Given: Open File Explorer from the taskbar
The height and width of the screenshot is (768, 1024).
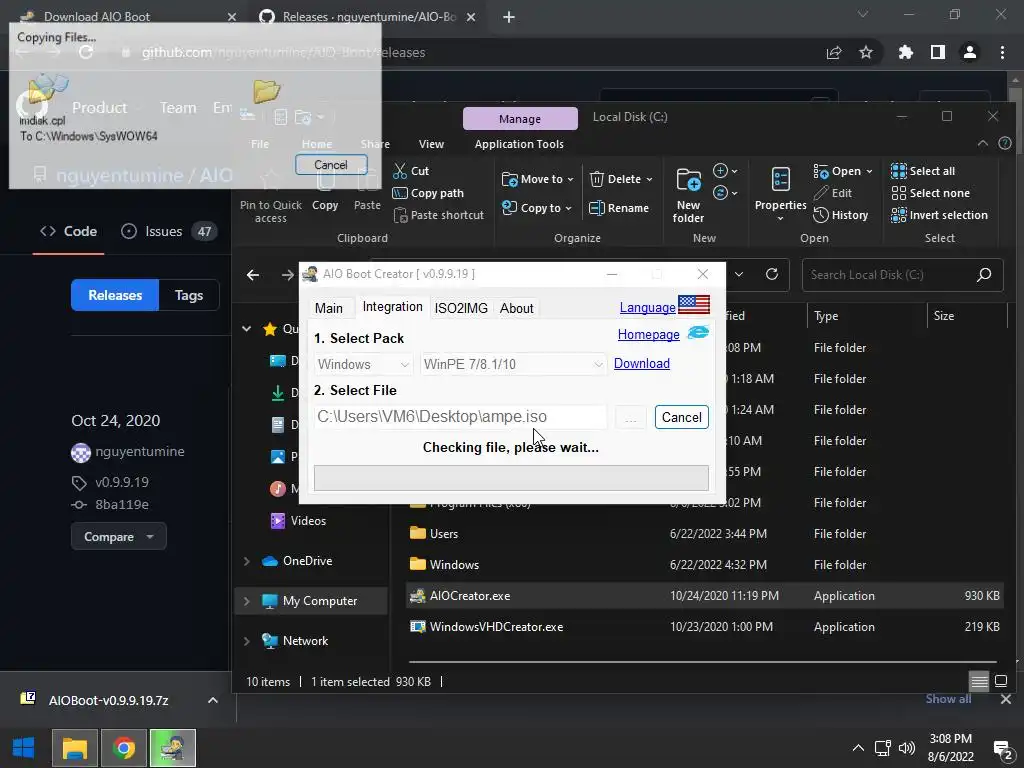Looking at the screenshot, I should [x=75, y=748].
